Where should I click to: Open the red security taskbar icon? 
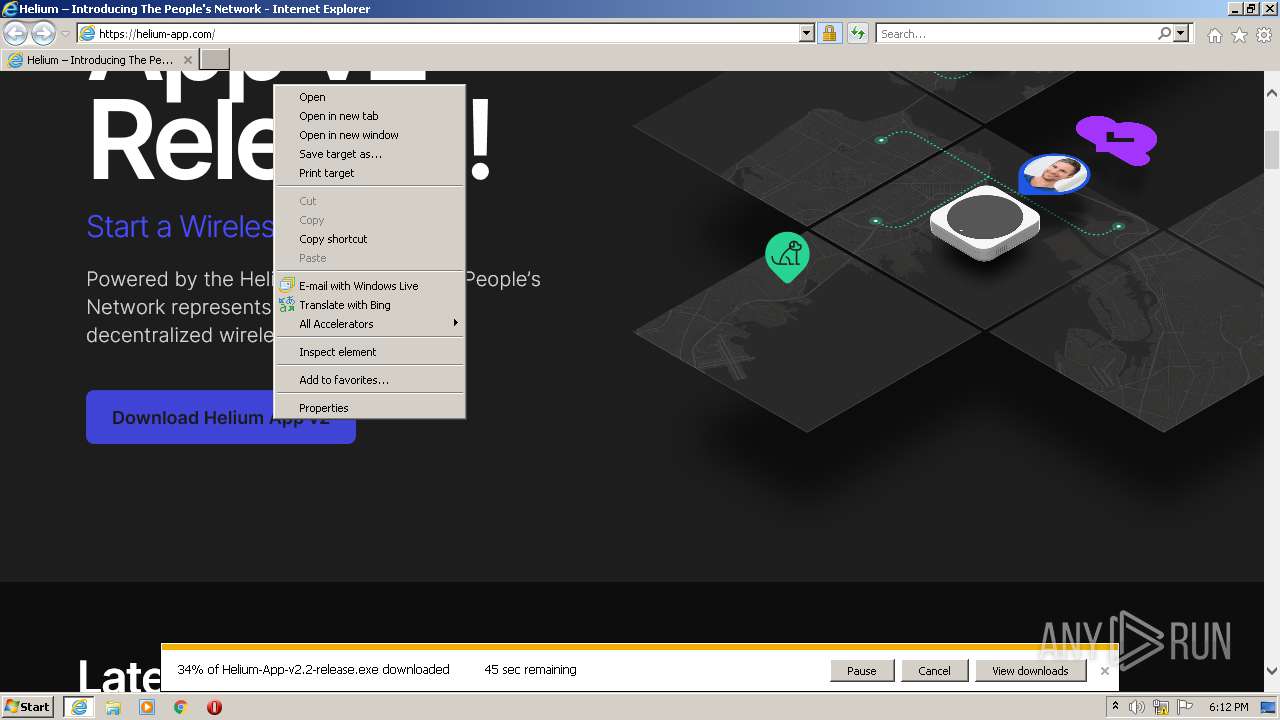coord(214,707)
